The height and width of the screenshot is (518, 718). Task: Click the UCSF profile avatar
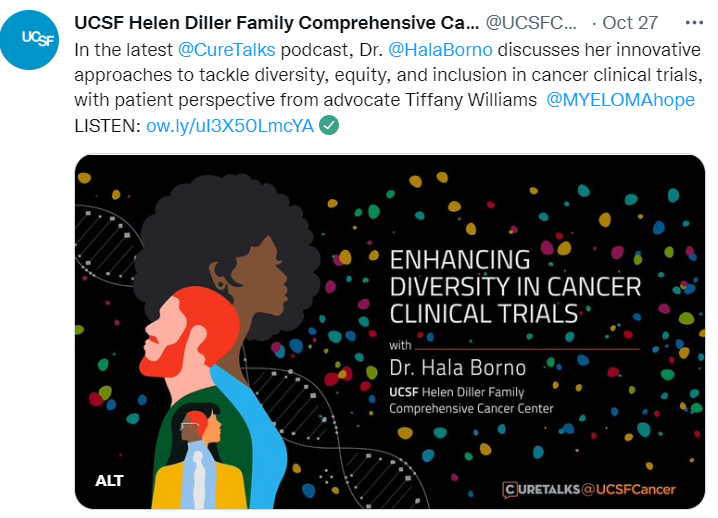coord(36,37)
